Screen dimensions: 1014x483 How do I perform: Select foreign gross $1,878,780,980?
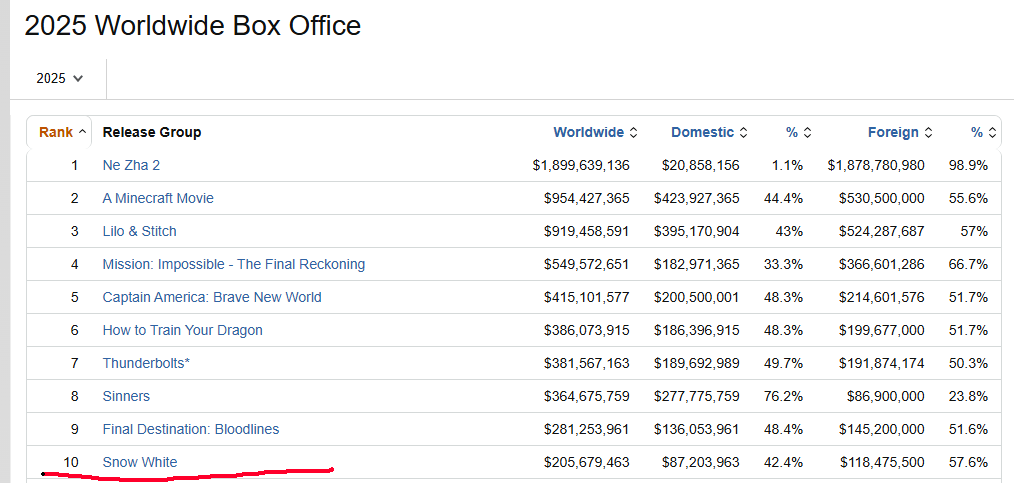coord(876,165)
